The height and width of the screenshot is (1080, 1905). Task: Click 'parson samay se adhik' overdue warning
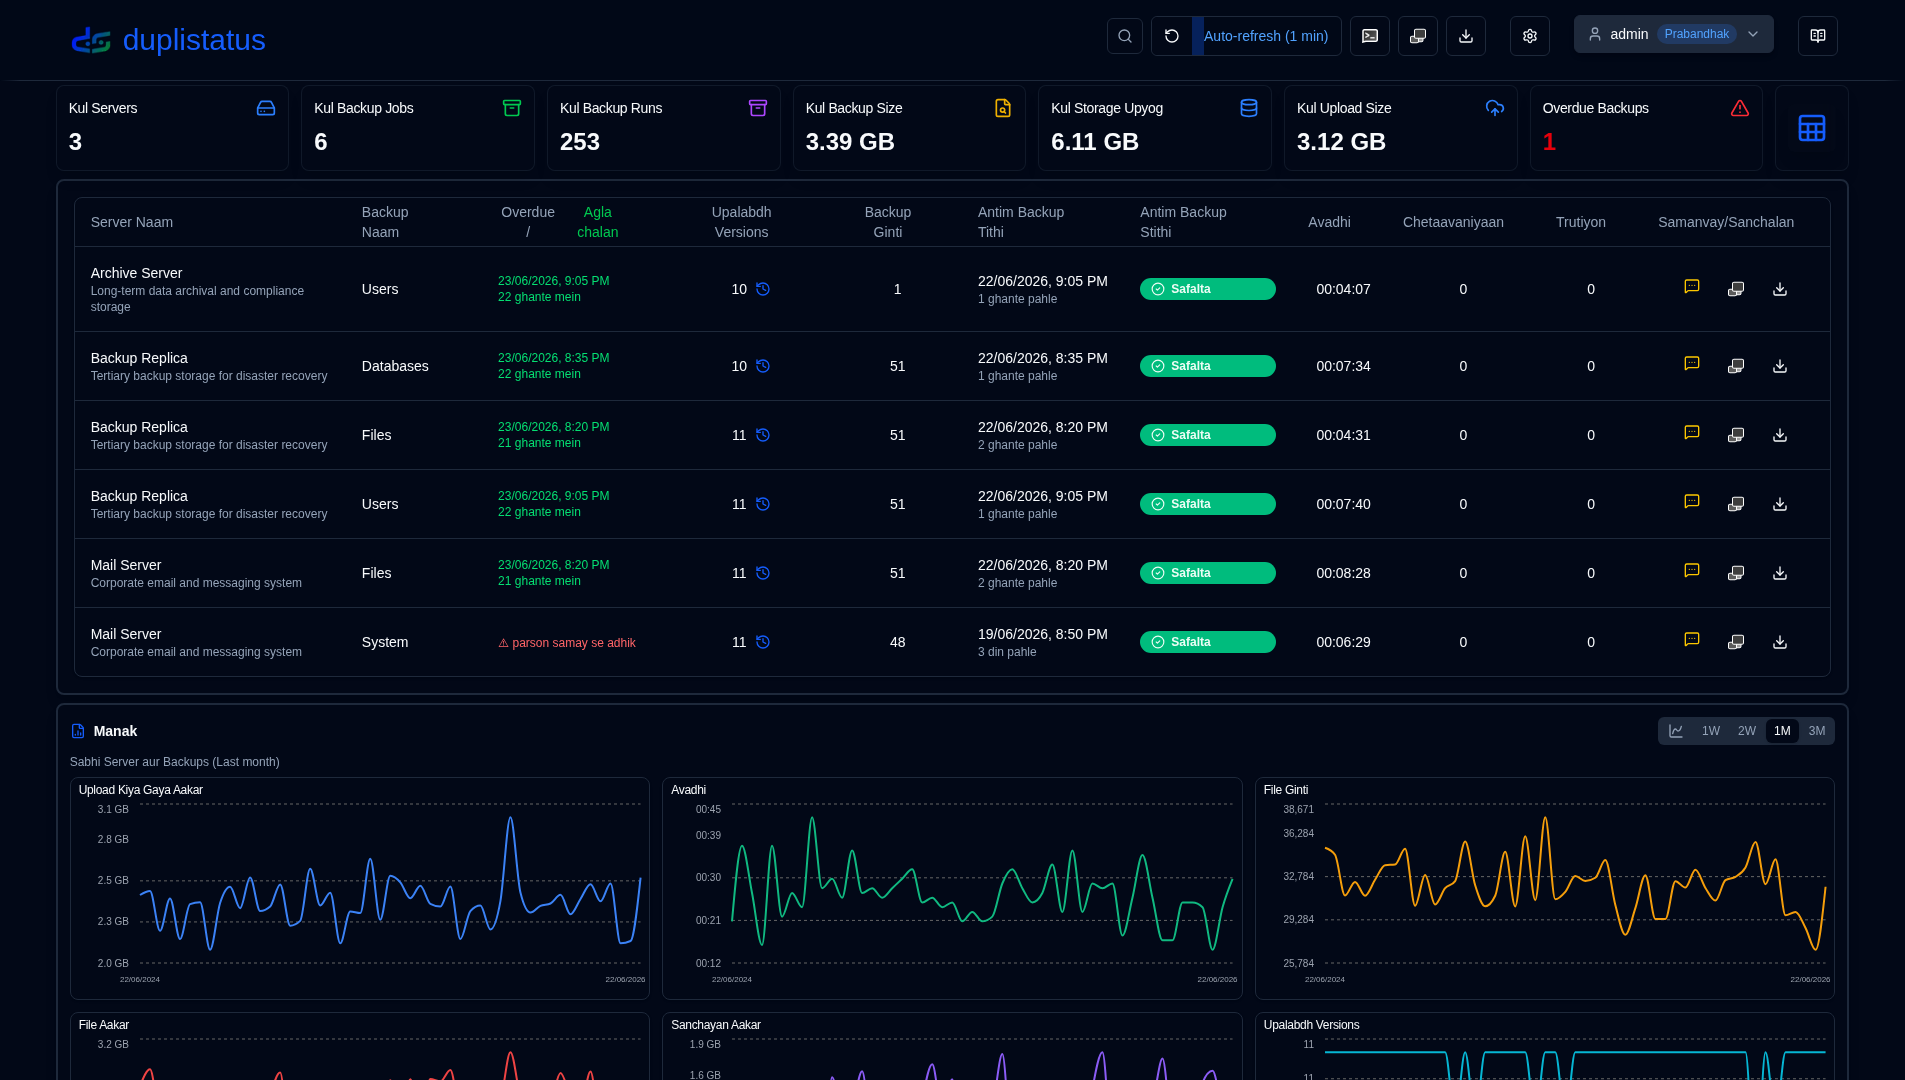[567, 643]
